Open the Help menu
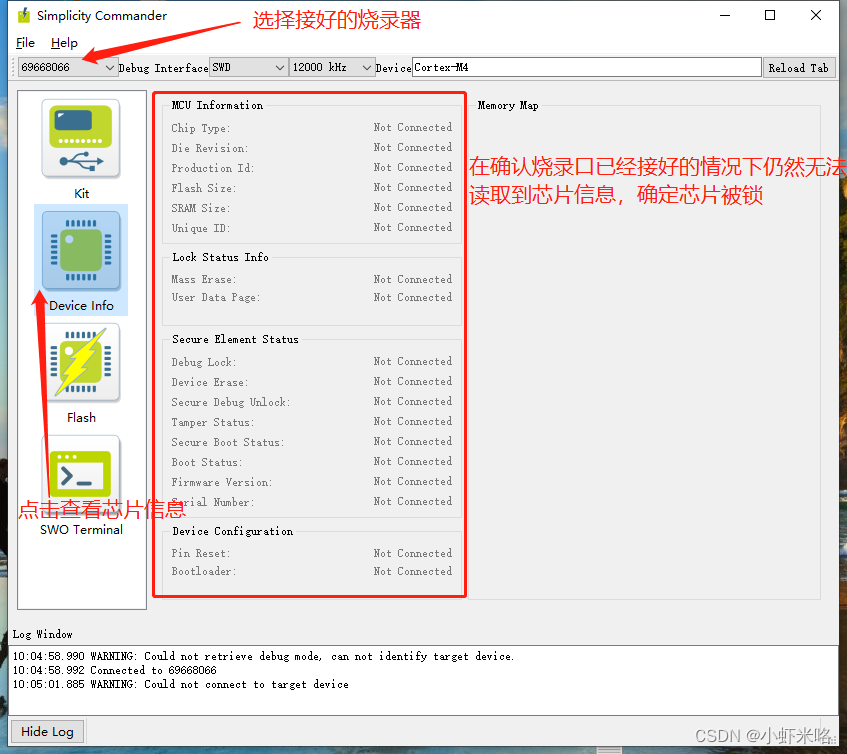This screenshot has height=754, width=847. tap(64, 43)
